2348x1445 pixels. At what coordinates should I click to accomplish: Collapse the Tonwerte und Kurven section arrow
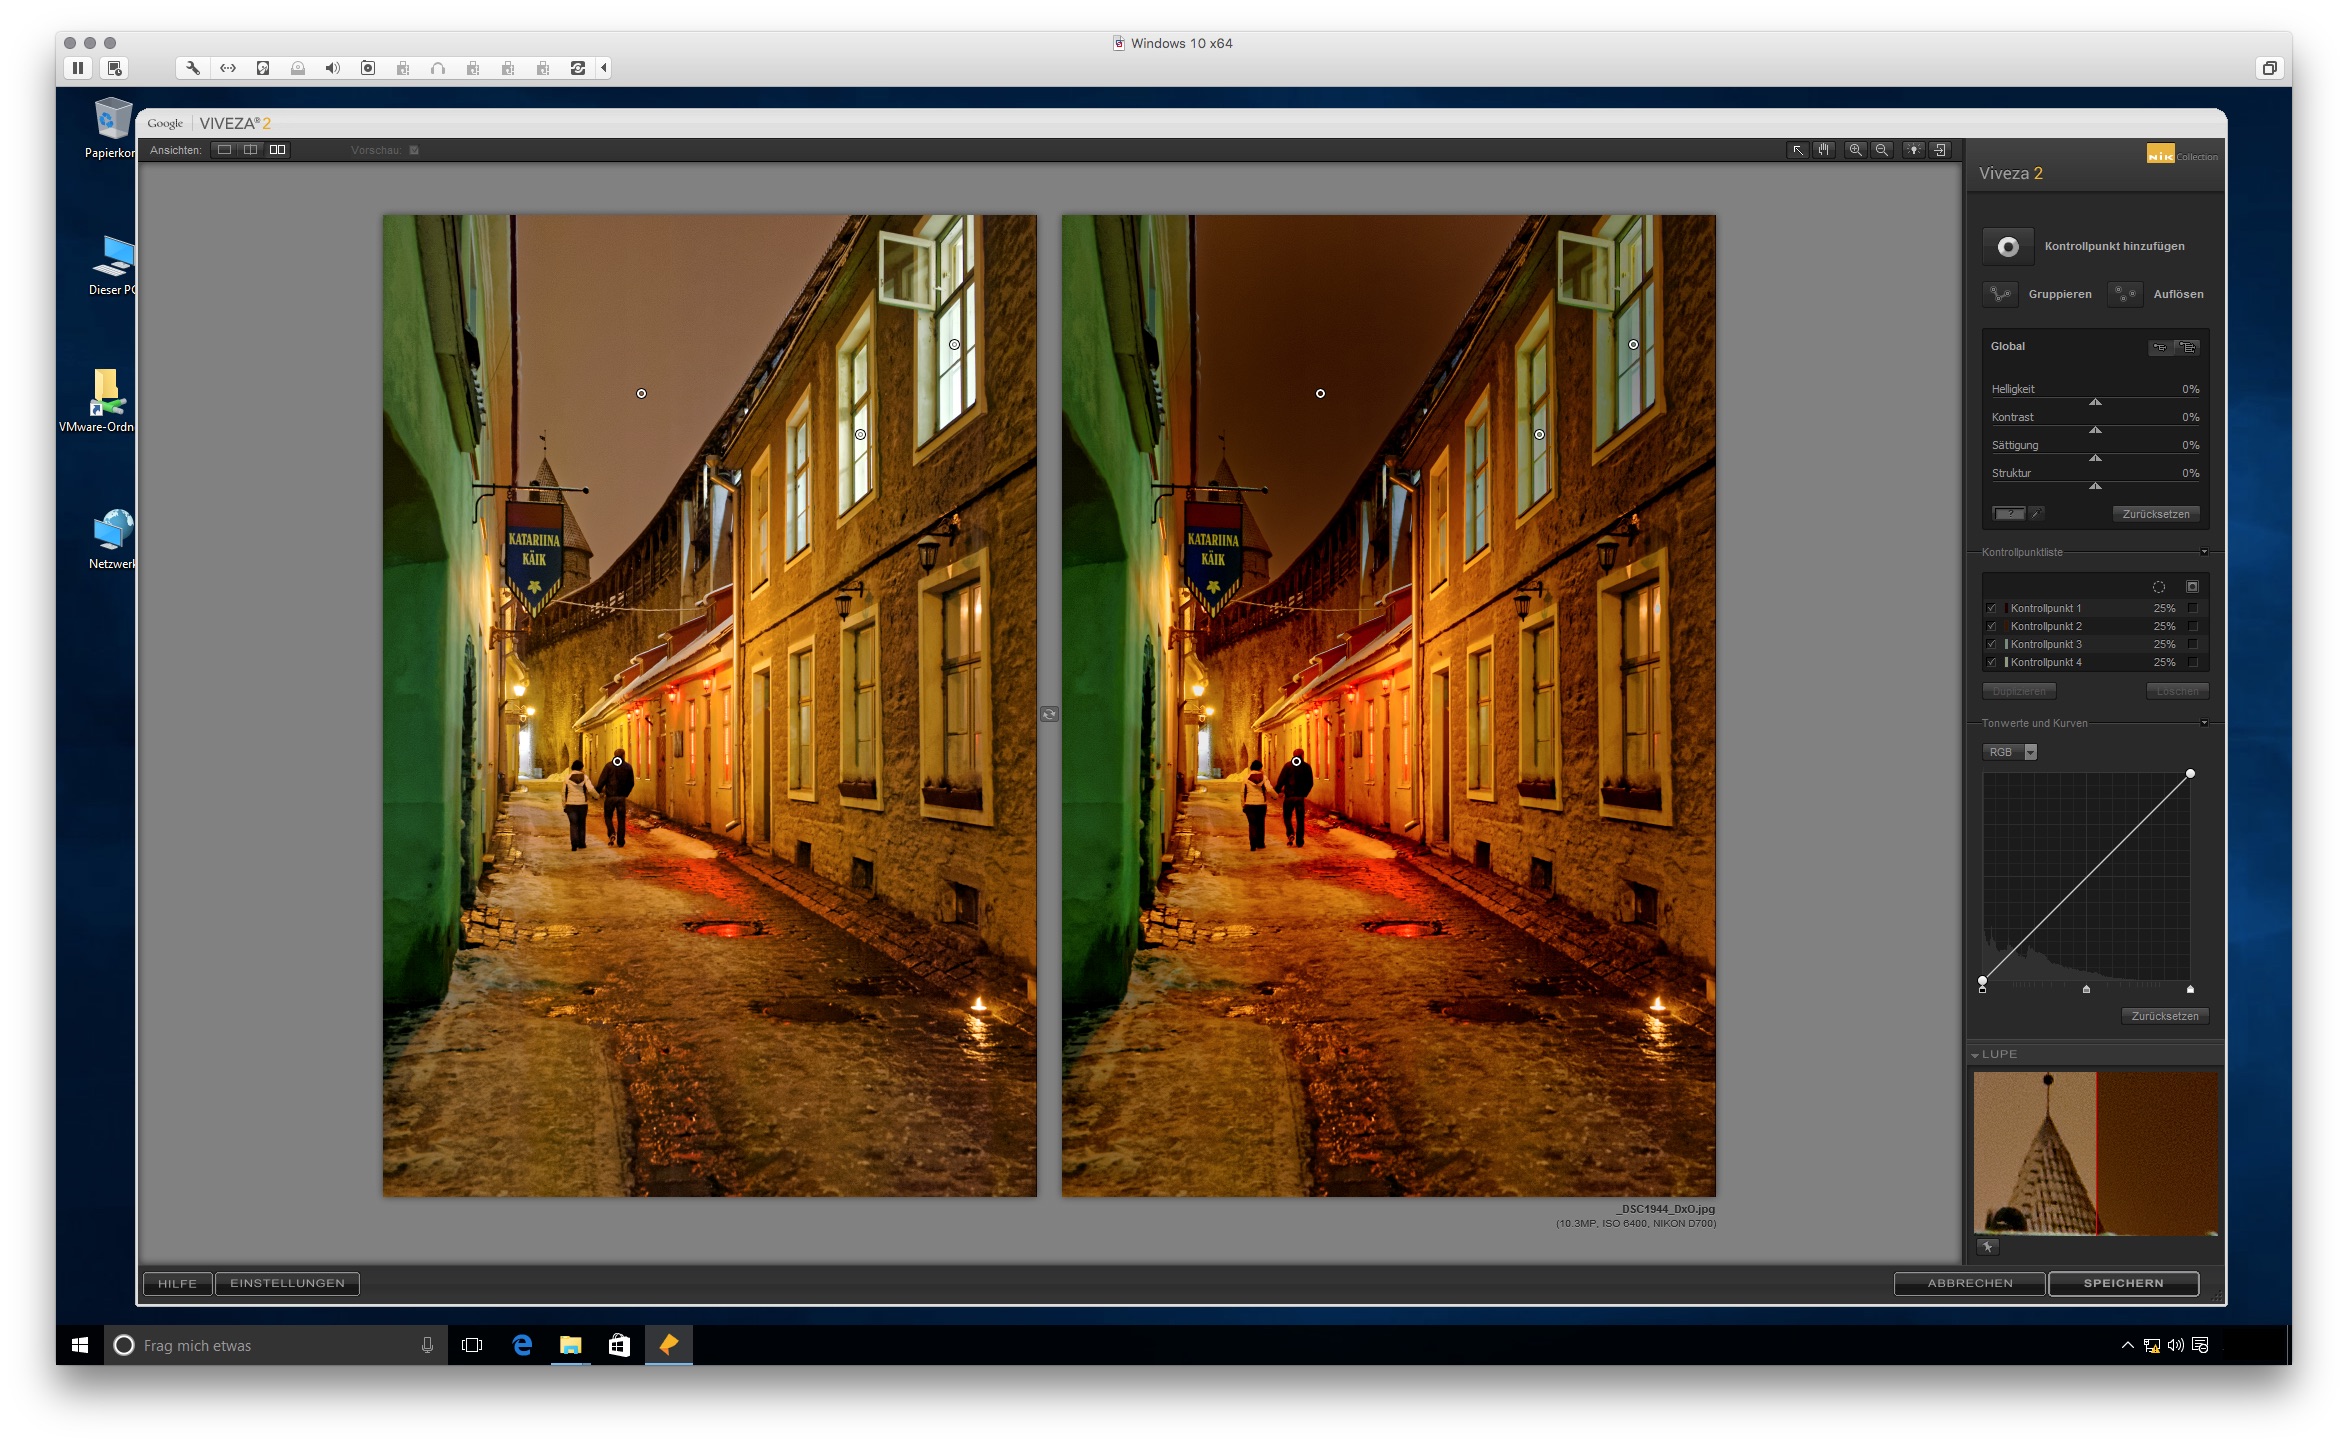point(2204,723)
